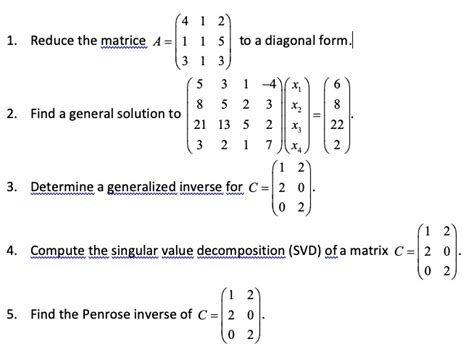Click the word 'singular' in problem 4

point(135,251)
